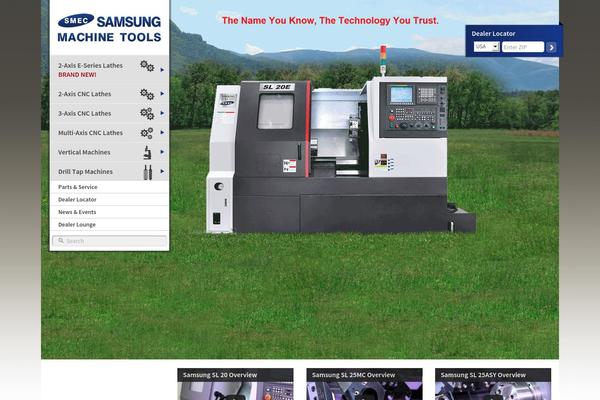Click the gears icon beside 2-Axis CNC Lathes

(147, 94)
